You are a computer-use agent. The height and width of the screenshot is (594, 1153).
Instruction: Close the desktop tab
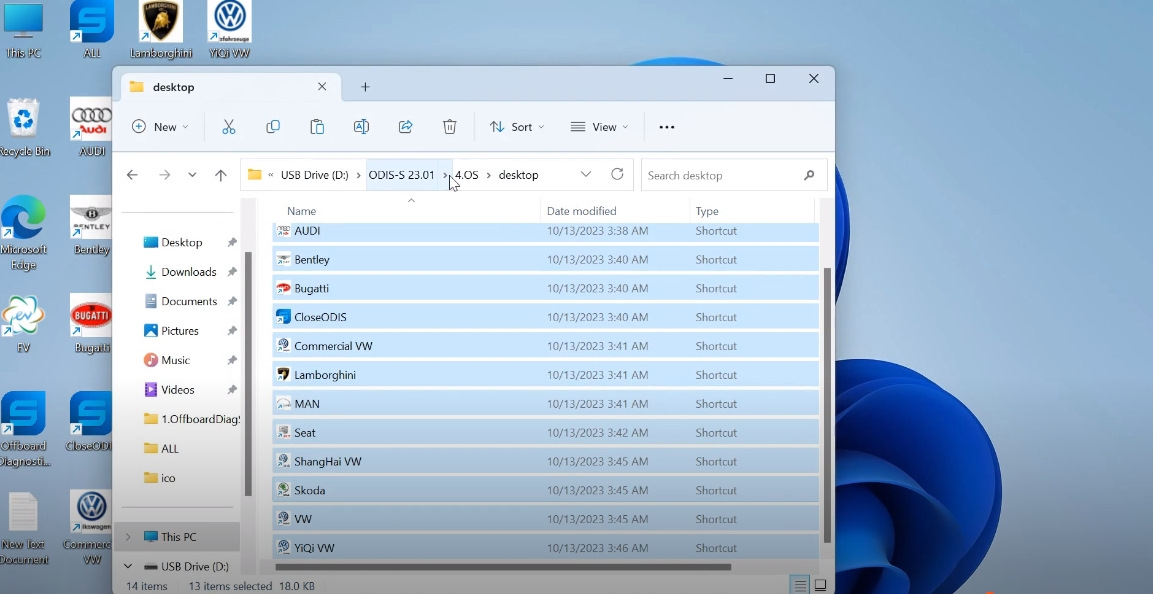(x=322, y=87)
